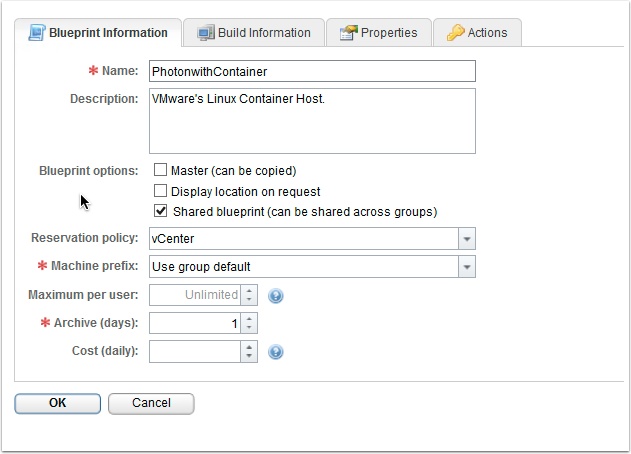The width and height of the screenshot is (631, 454).
Task: Open help for Cost (daily)
Action: tap(276, 352)
